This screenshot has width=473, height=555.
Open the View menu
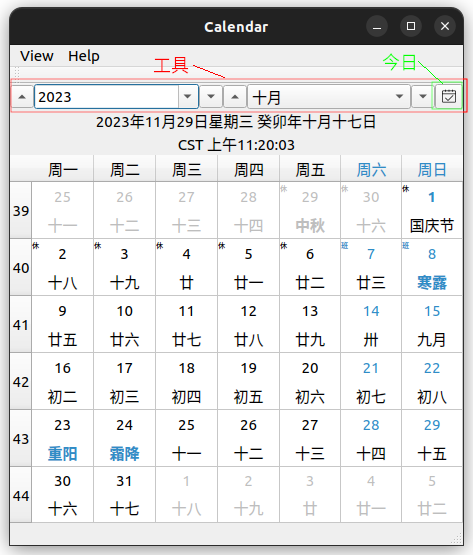[37, 56]
